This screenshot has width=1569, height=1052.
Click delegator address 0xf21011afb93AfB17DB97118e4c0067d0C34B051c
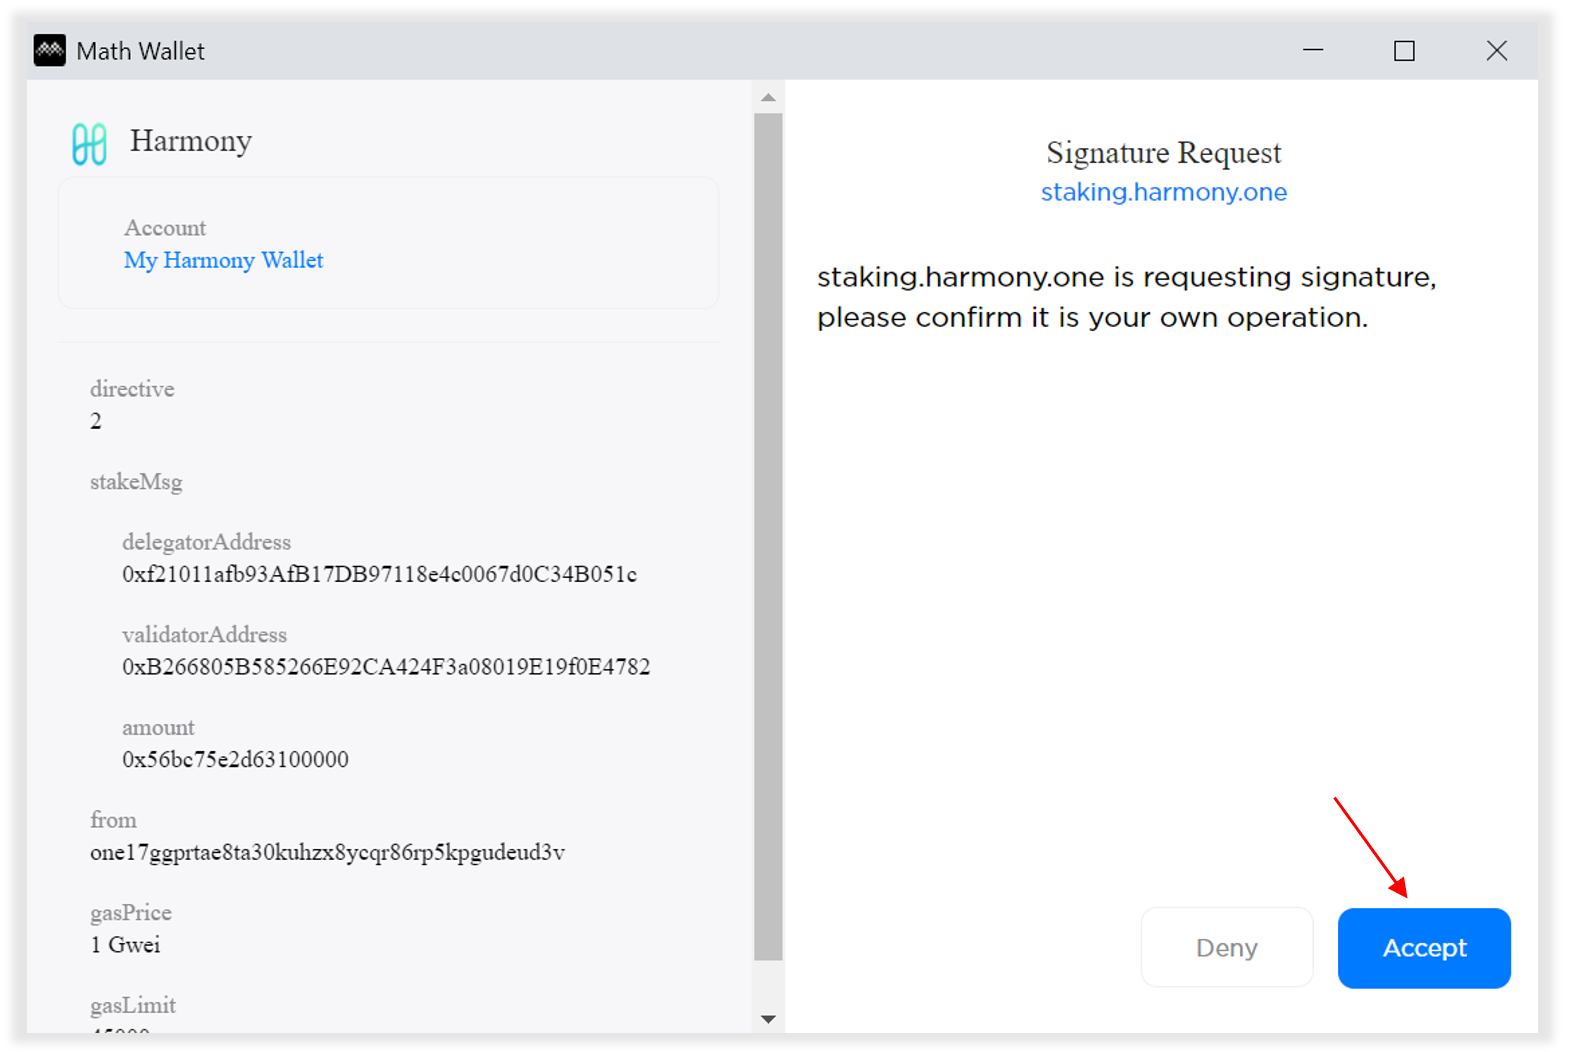[x=379, y=574]
